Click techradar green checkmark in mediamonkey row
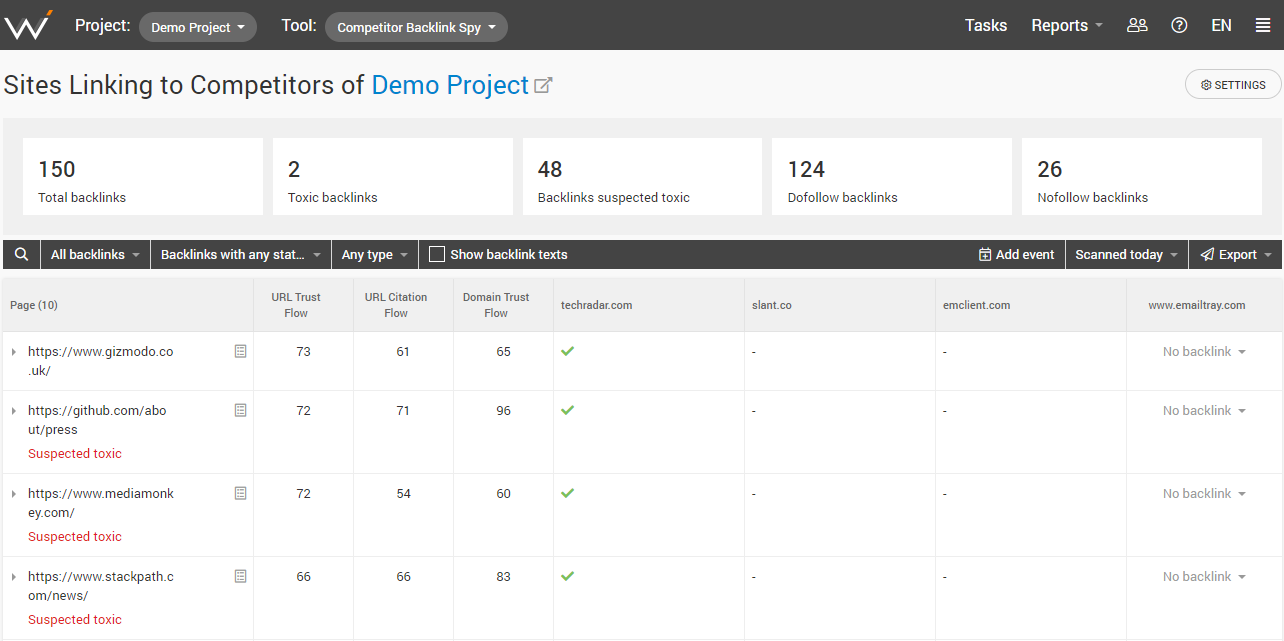 (567, 493)
